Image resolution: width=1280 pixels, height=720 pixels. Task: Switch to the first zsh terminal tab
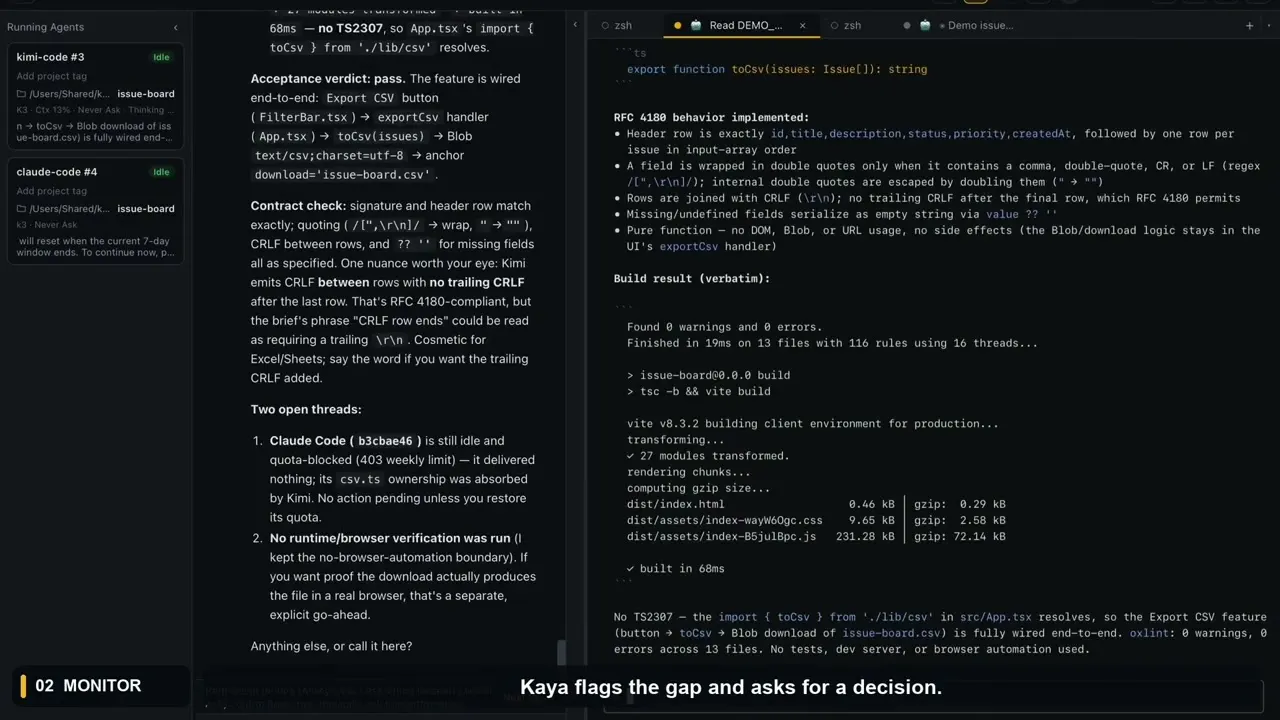pos(623,25)
